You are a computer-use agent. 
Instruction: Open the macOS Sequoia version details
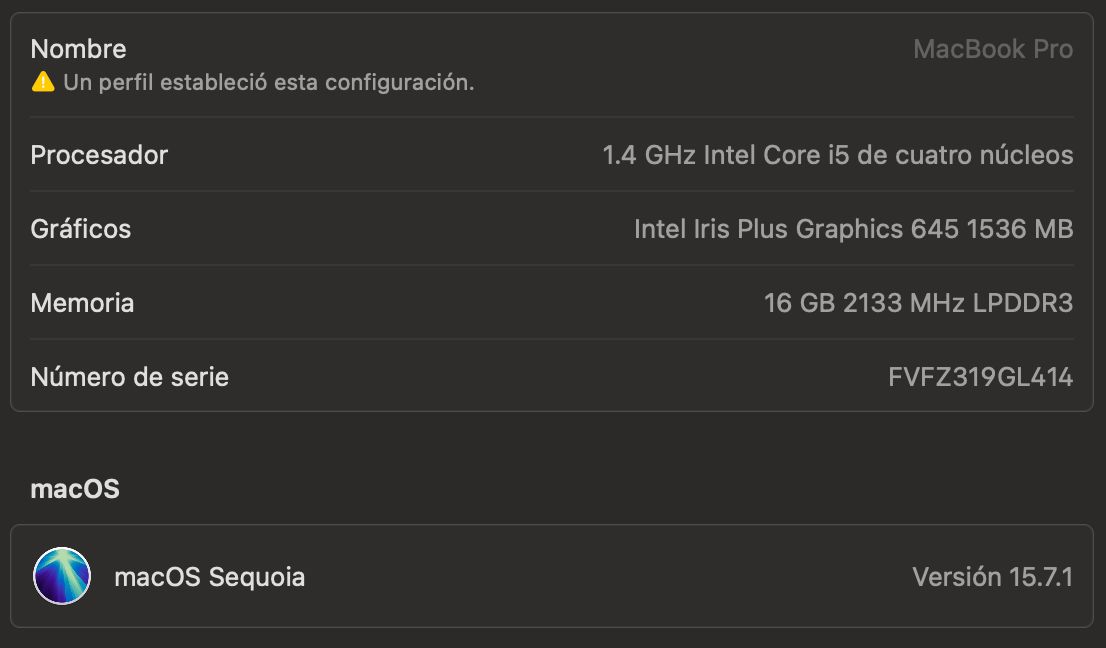tap(994, 577)
